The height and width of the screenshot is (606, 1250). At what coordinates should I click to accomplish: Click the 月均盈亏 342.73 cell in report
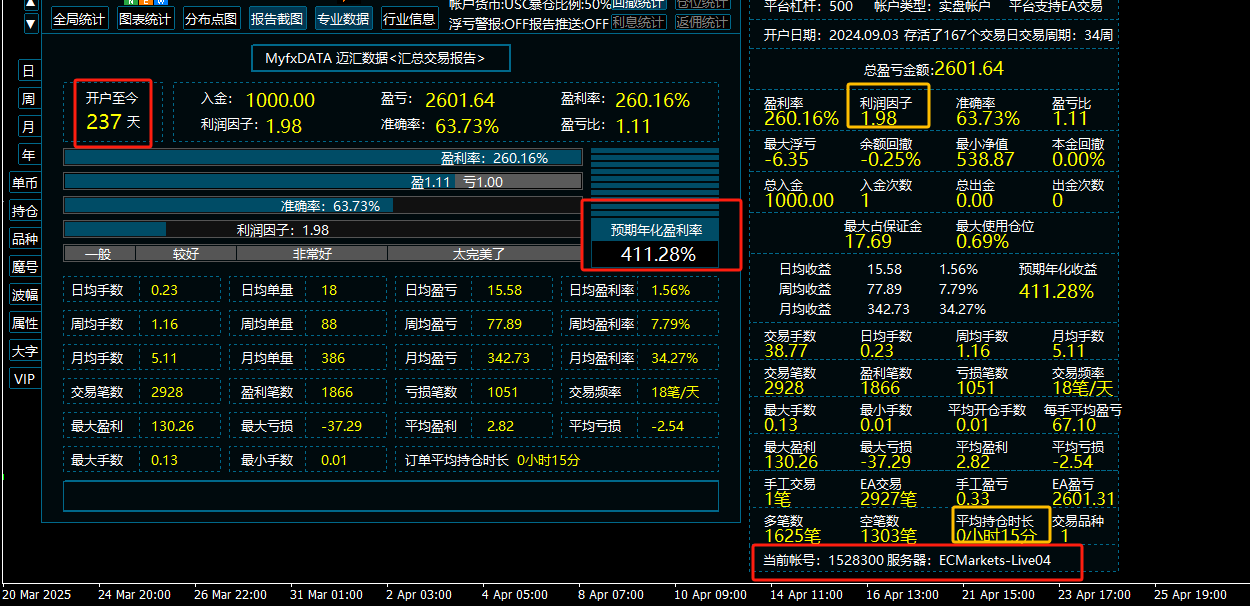pos(474,358)
